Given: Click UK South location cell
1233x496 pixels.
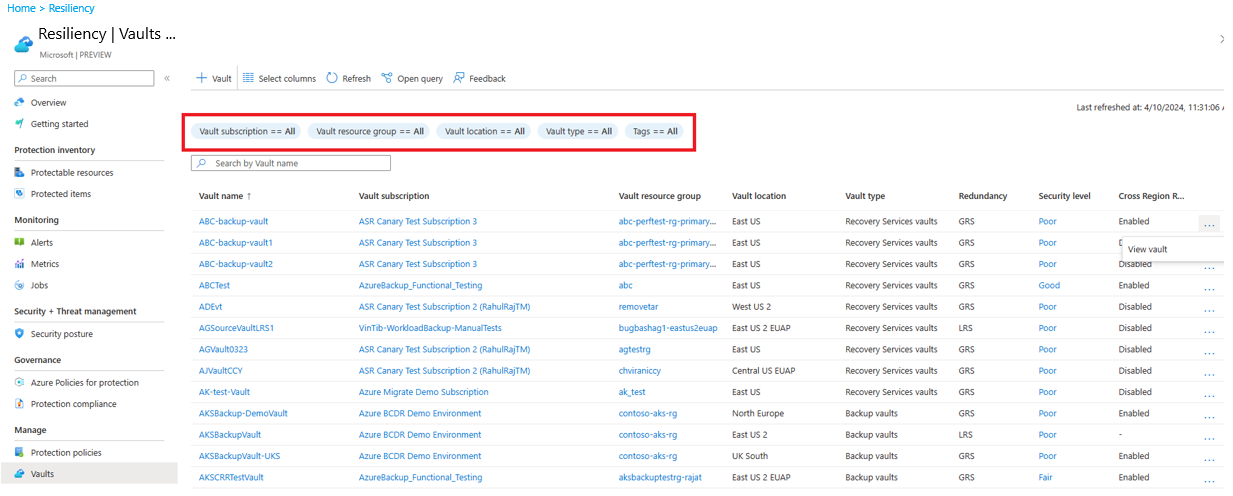Looking at the screenshot, I should (x=752, y=456).
